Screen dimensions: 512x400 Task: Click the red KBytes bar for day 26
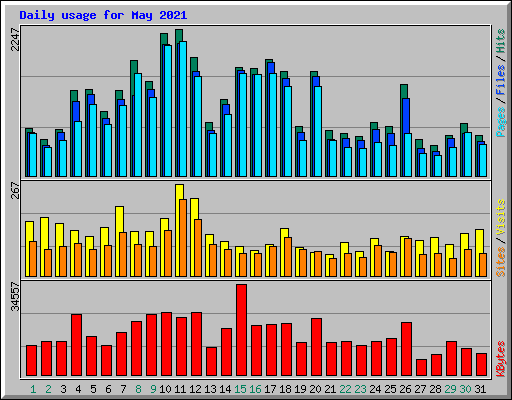pyautogui.click(x=407, y=349)
